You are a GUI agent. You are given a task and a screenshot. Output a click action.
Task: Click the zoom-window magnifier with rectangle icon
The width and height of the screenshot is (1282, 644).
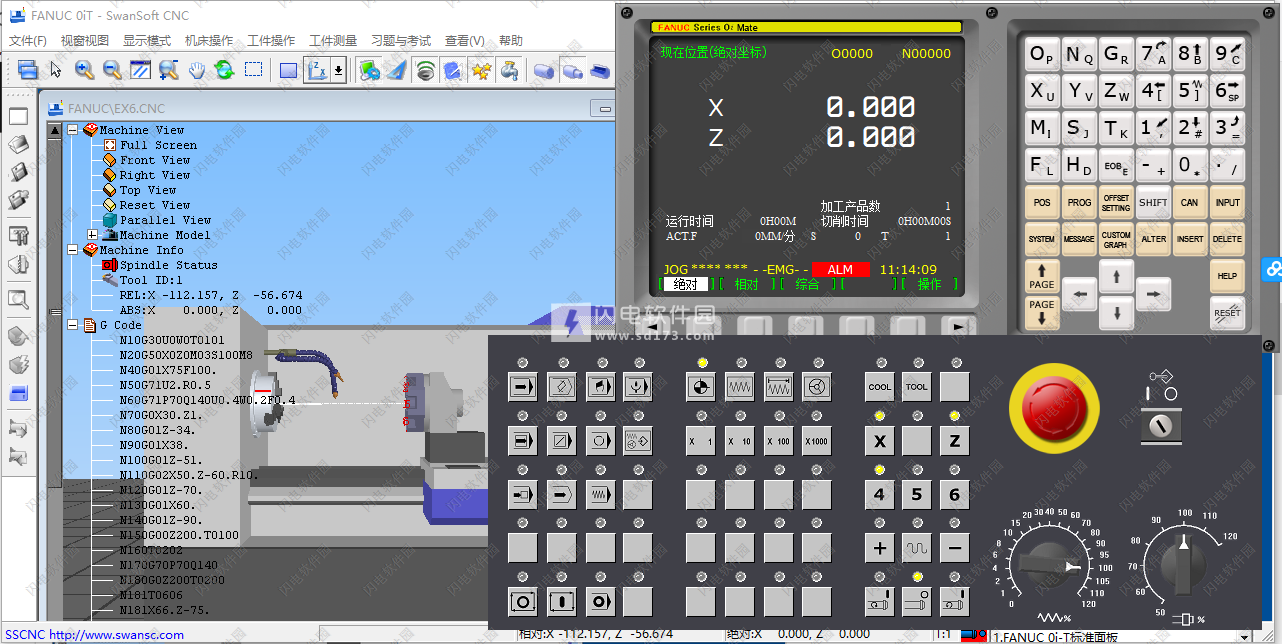pos(169,70)
